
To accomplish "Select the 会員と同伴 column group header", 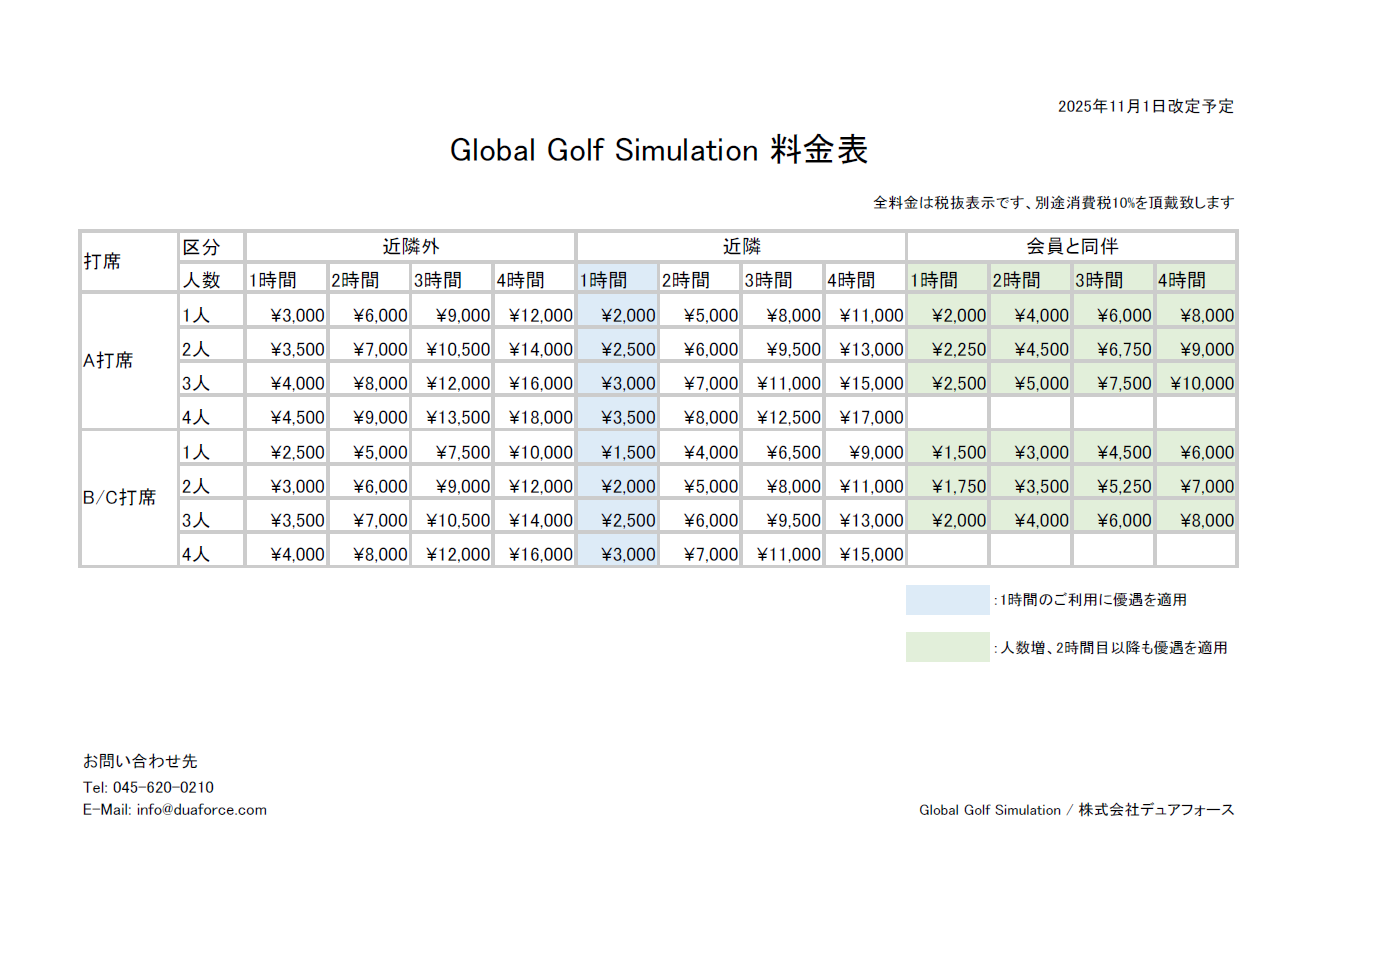I will coord(1071,247).
